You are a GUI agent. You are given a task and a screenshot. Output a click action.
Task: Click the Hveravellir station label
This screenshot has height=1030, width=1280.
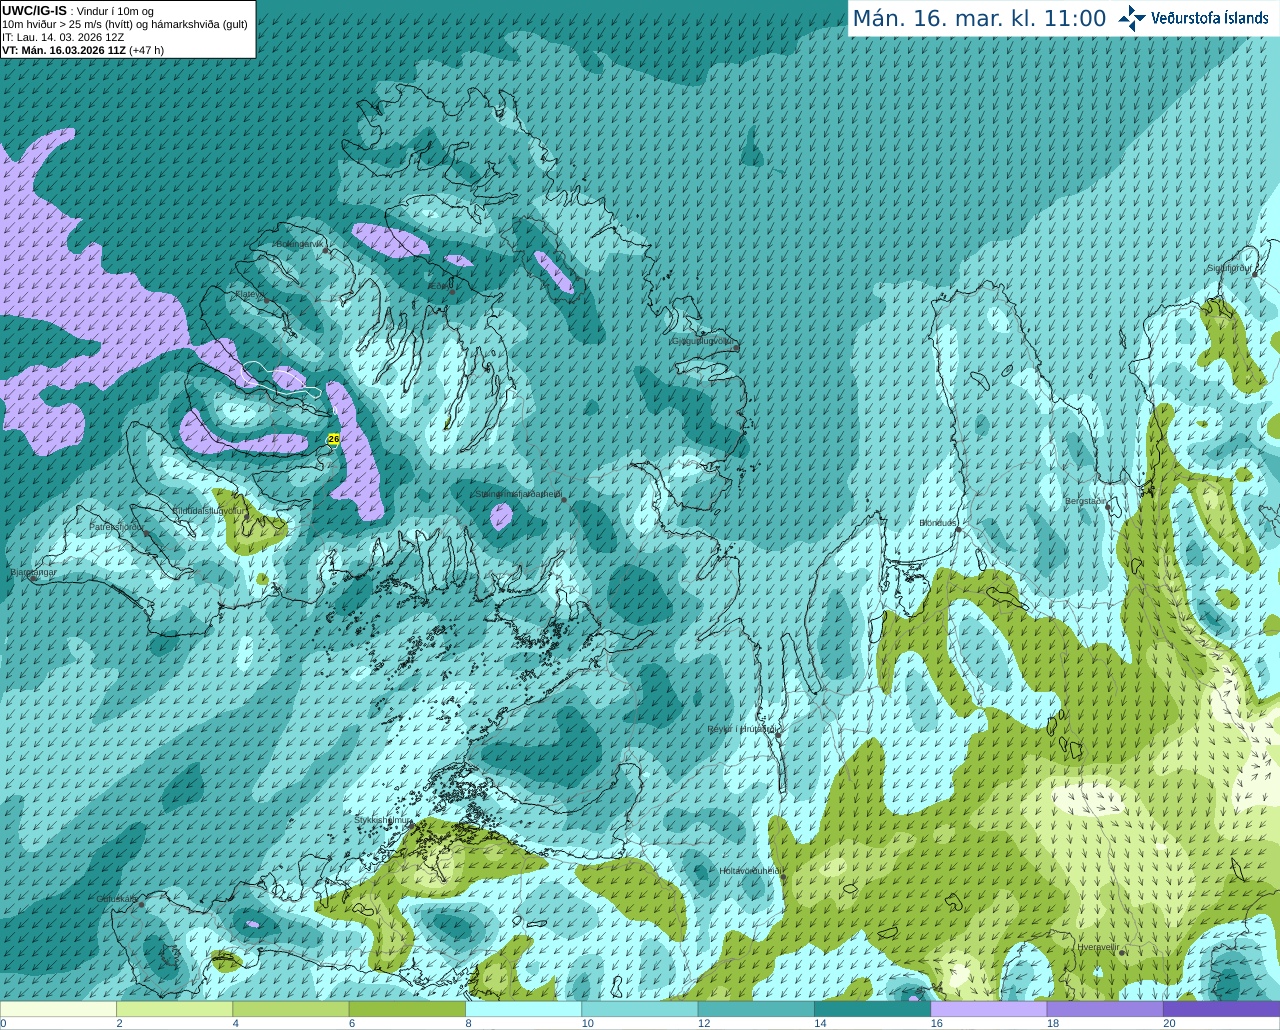1098,947
